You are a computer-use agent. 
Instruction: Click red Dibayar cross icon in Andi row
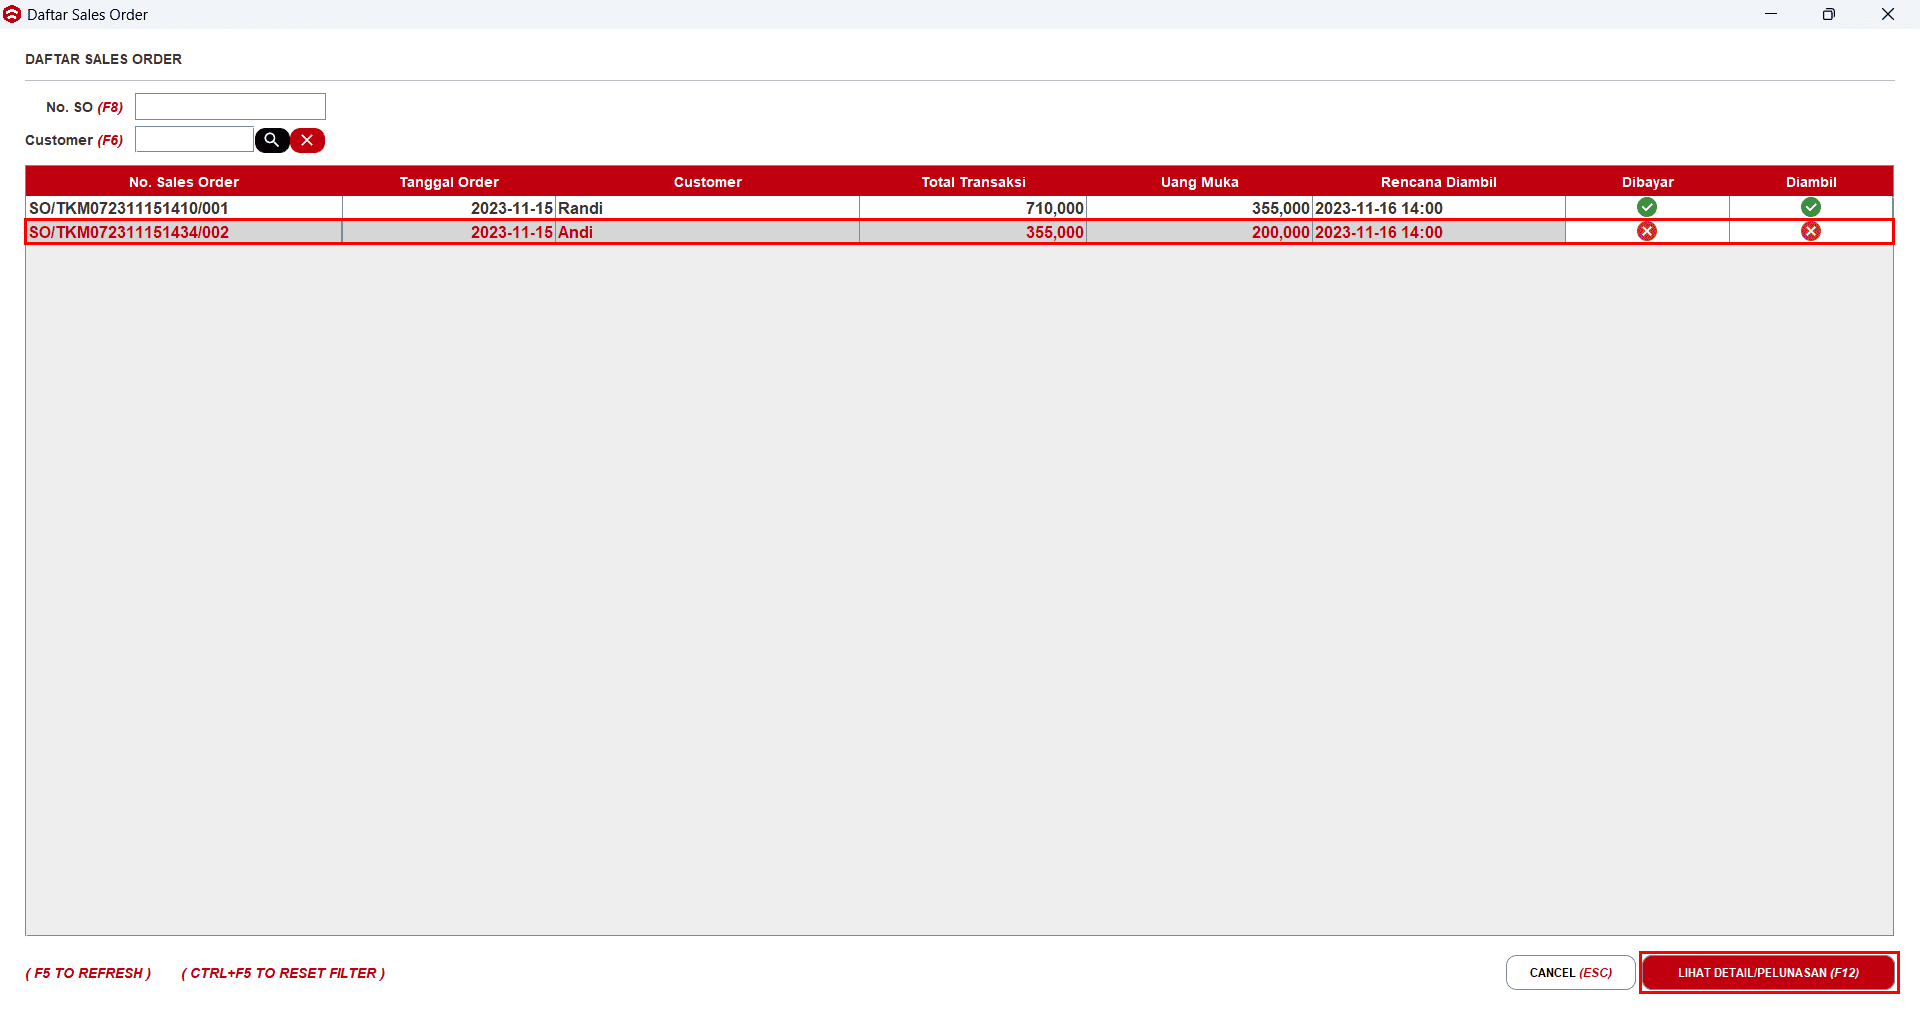1647,231
